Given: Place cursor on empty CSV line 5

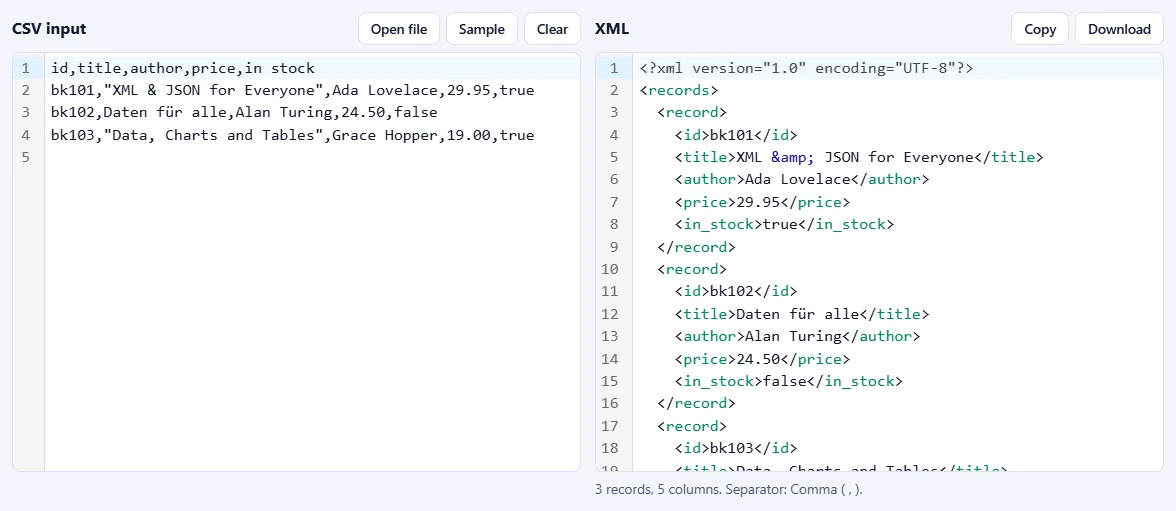Looking at the screenshot, I should click(312, 158).
